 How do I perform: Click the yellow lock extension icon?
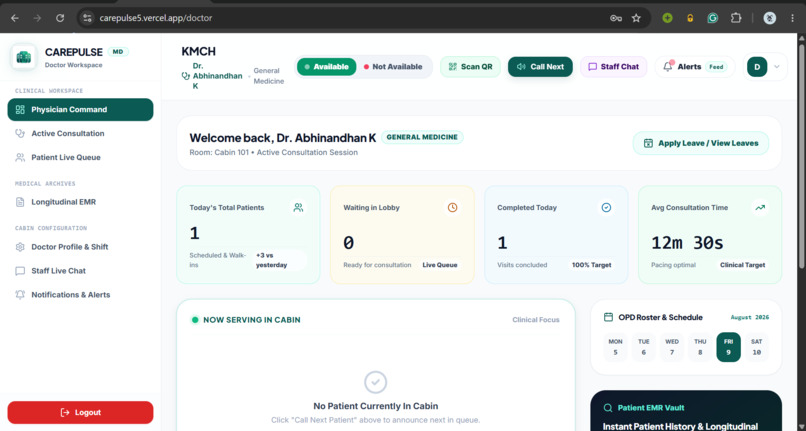(x=690, y=18)
